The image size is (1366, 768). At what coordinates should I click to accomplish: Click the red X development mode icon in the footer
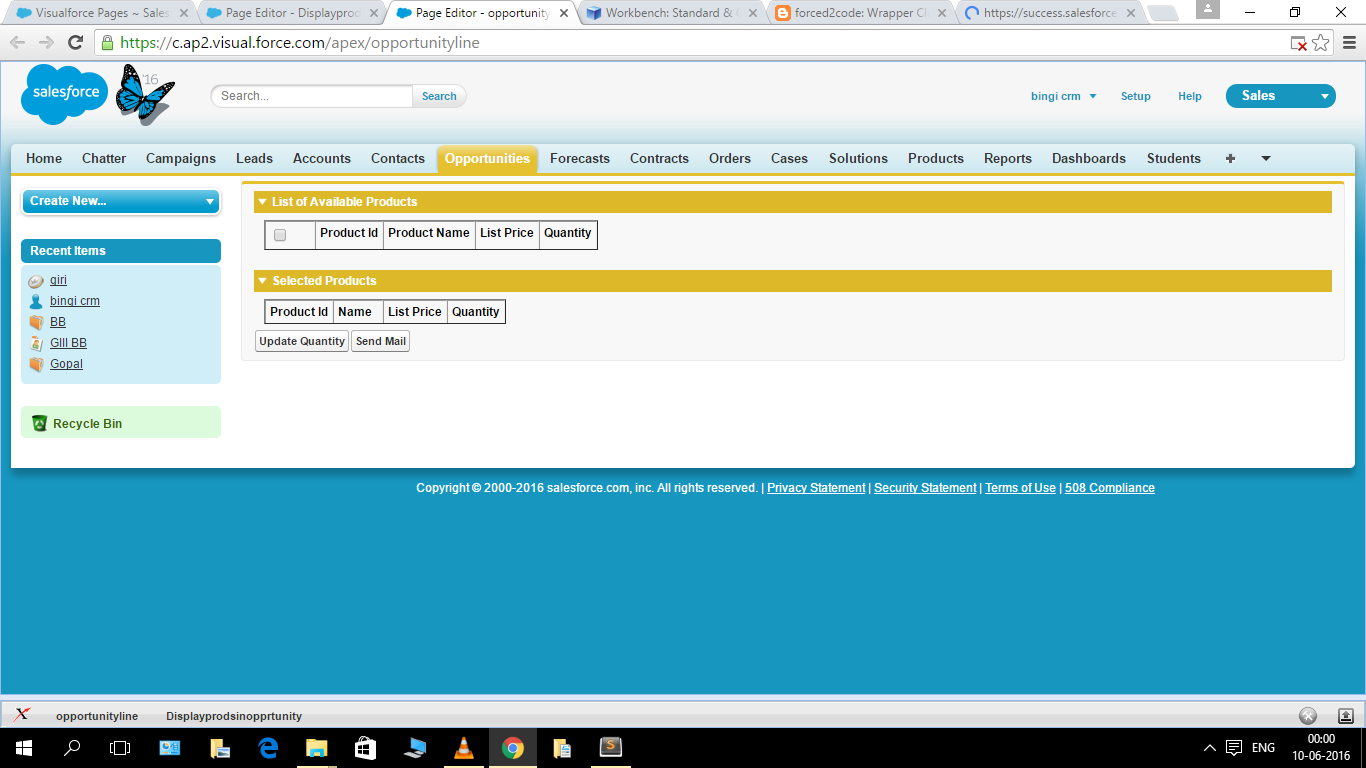click(x=22, y=714)
